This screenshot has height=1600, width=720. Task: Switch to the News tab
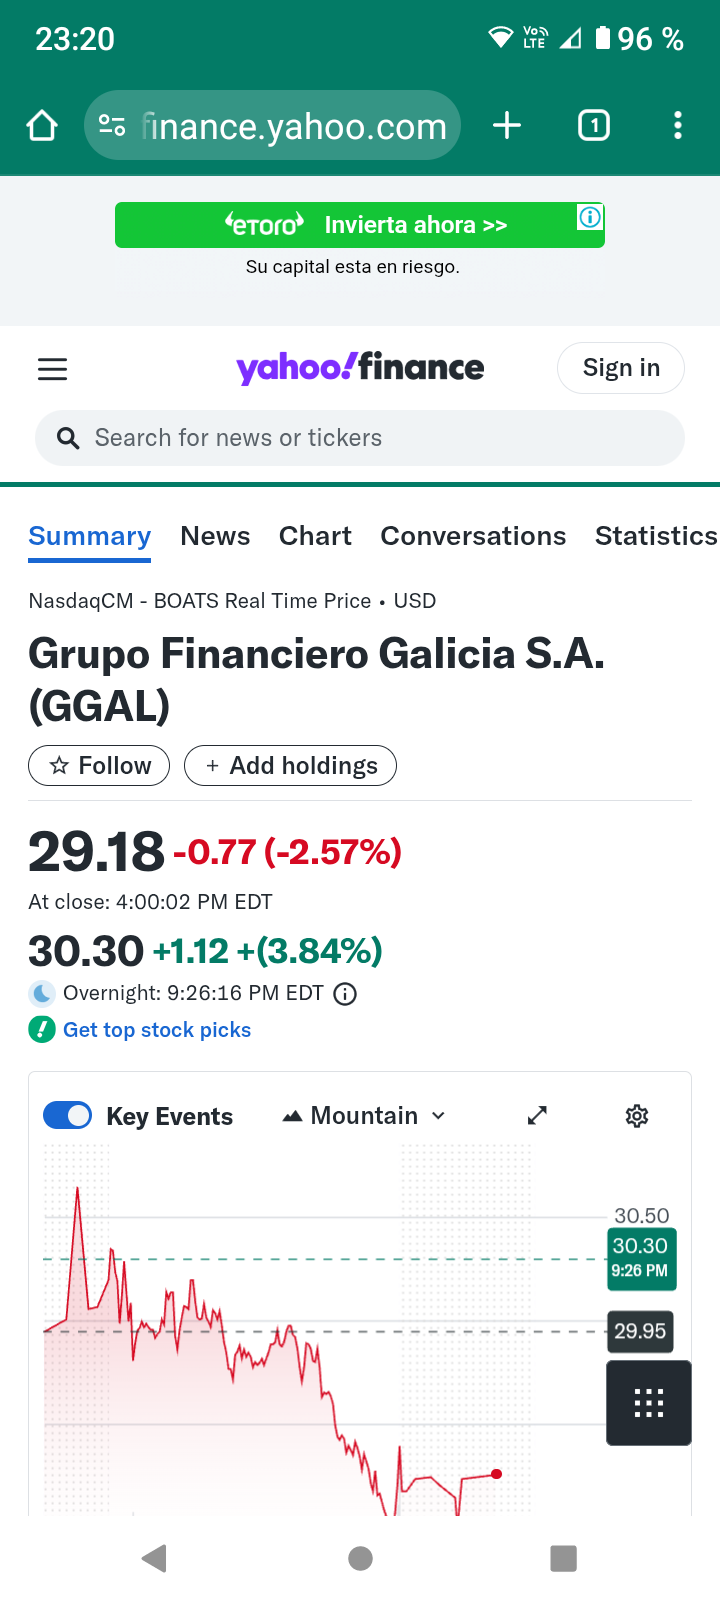pyautogui.click(x=215, y=537)
